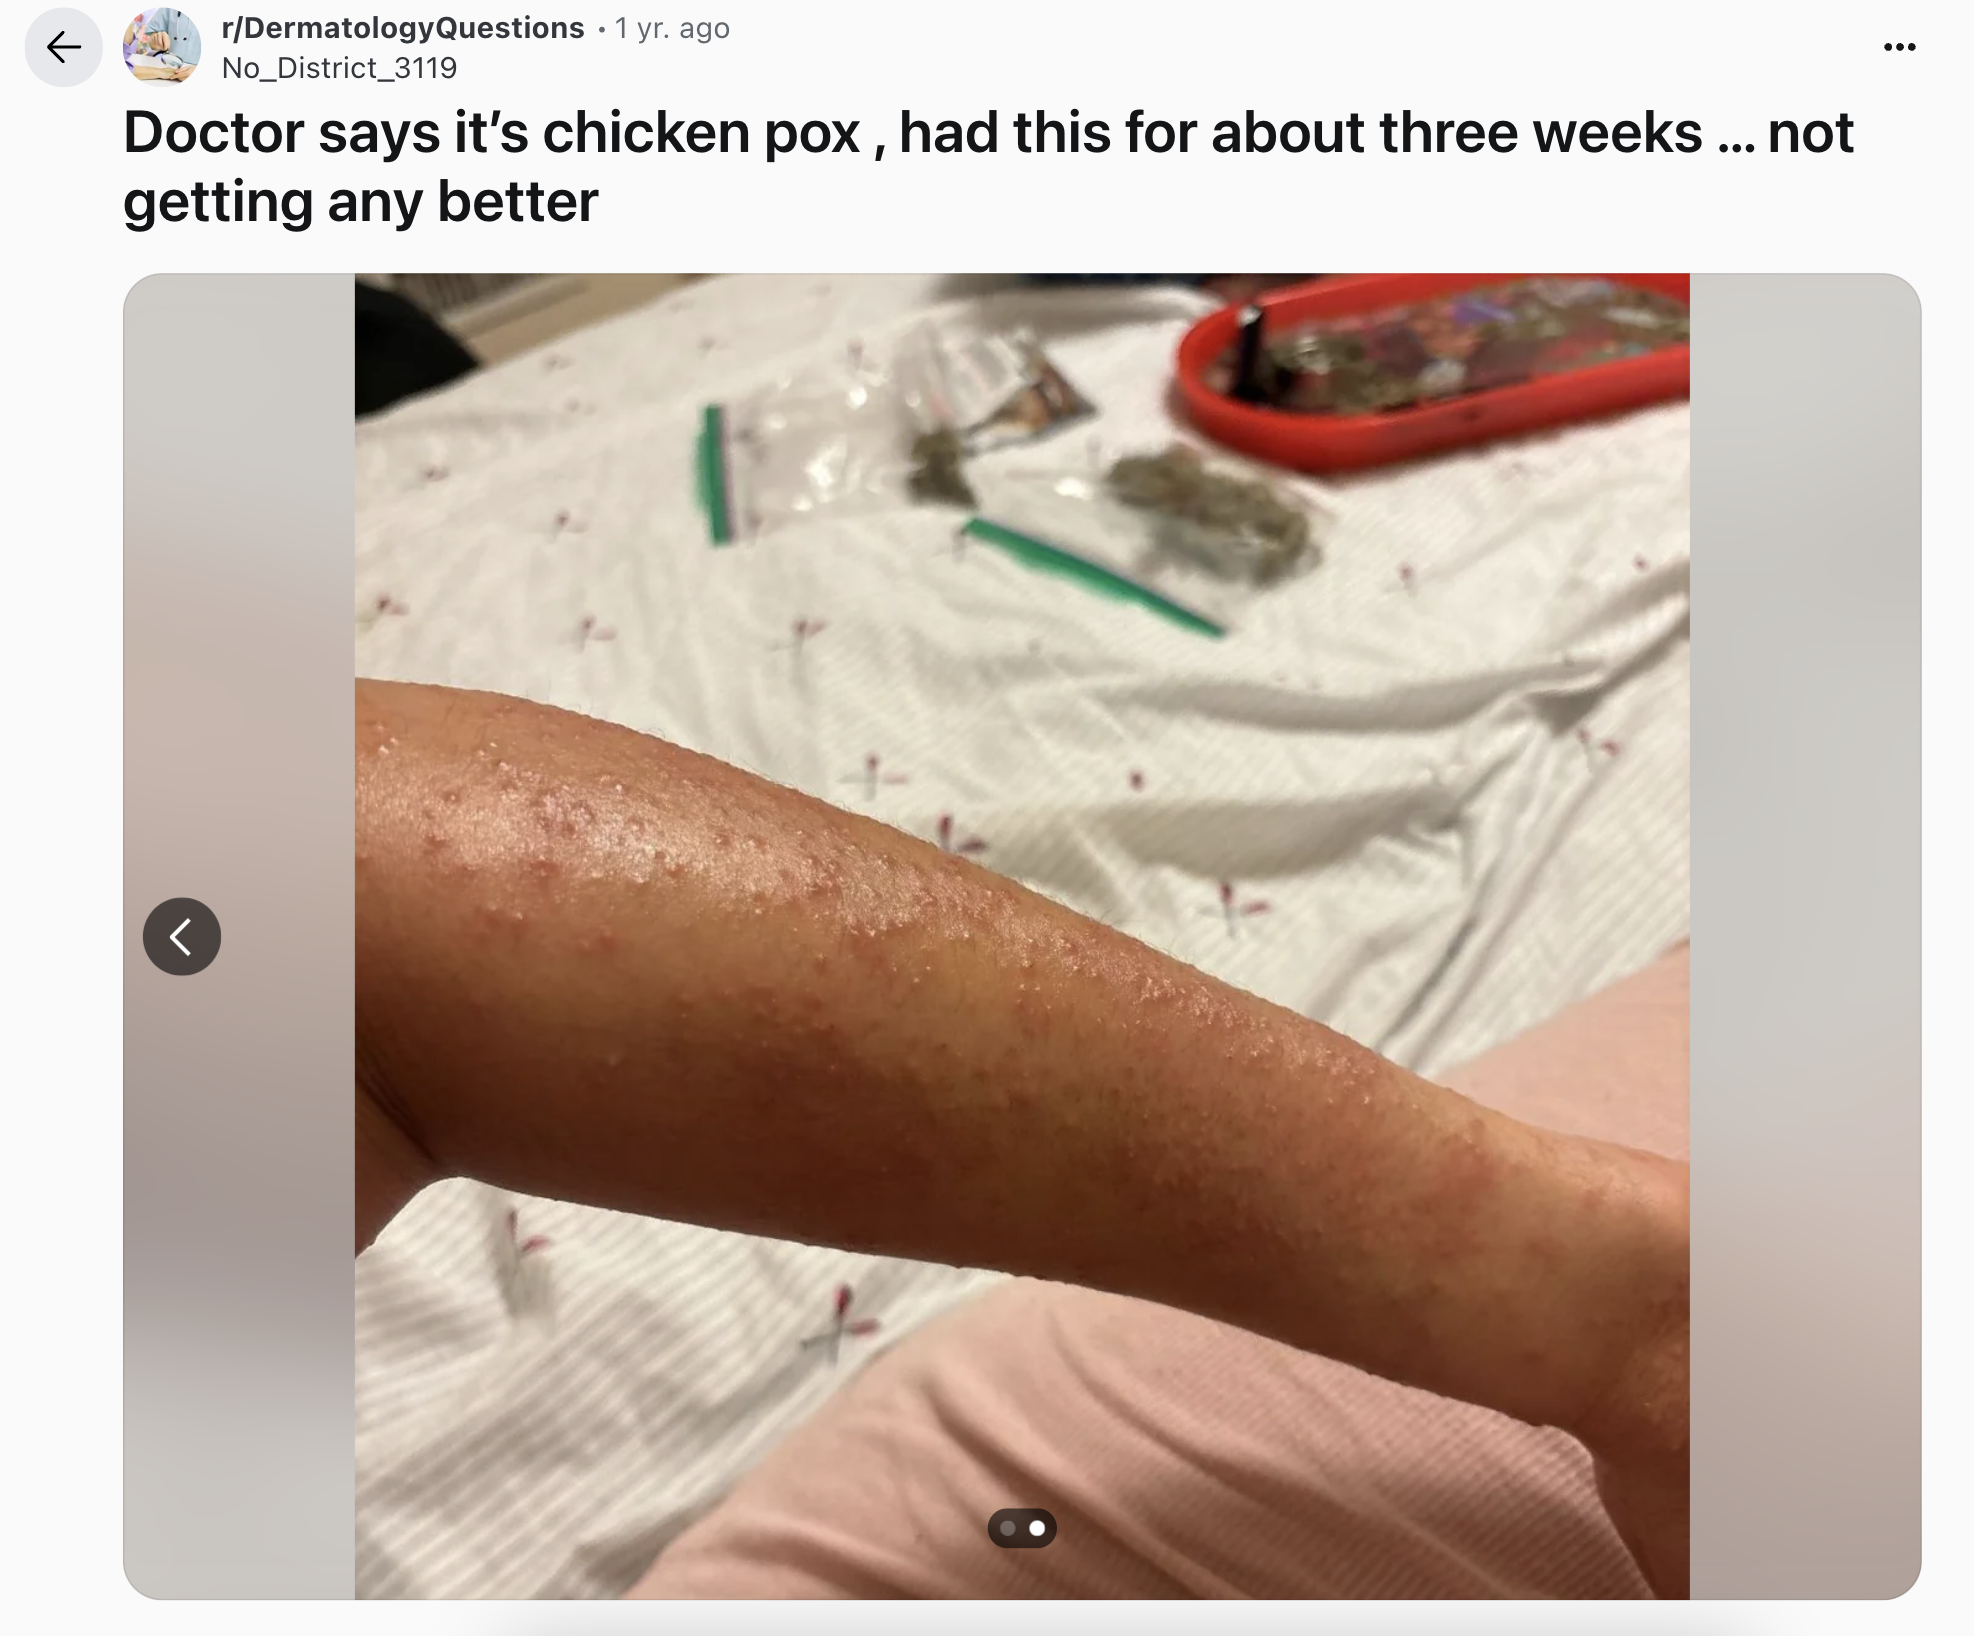Open the subreddit avatar image
This screenshot has width=1974, height=1636.
pos(162,47)
